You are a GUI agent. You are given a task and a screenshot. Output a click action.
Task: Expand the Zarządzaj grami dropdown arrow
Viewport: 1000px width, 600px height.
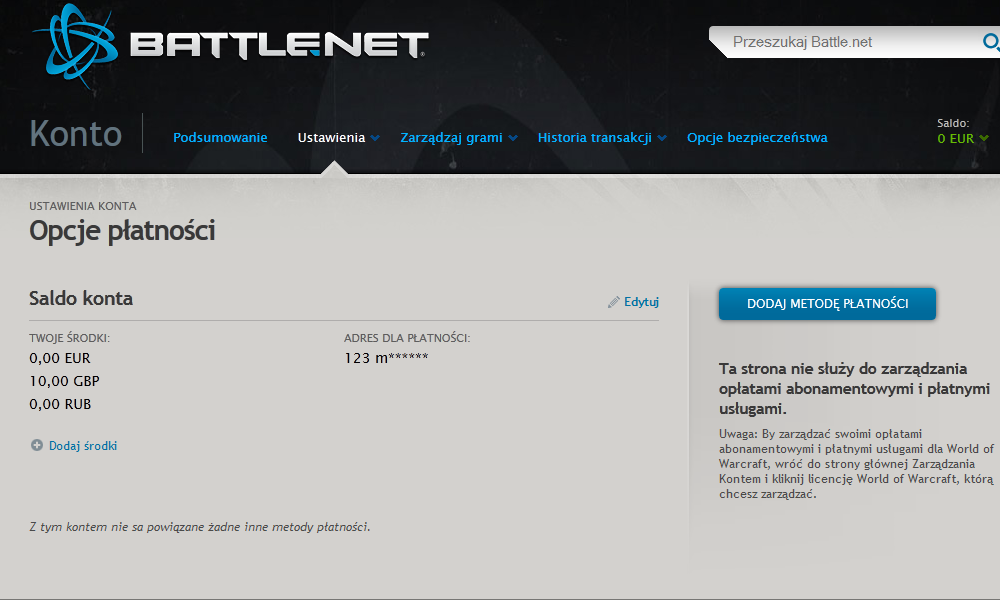(x=512, y=139)
